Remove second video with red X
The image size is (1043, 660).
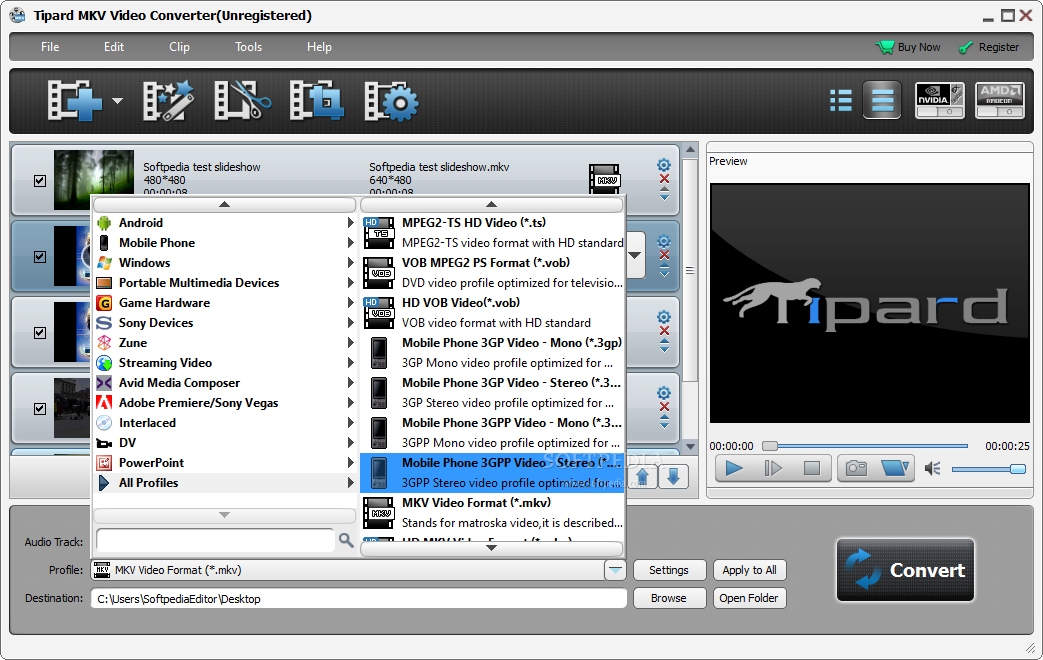click(664, 255)
